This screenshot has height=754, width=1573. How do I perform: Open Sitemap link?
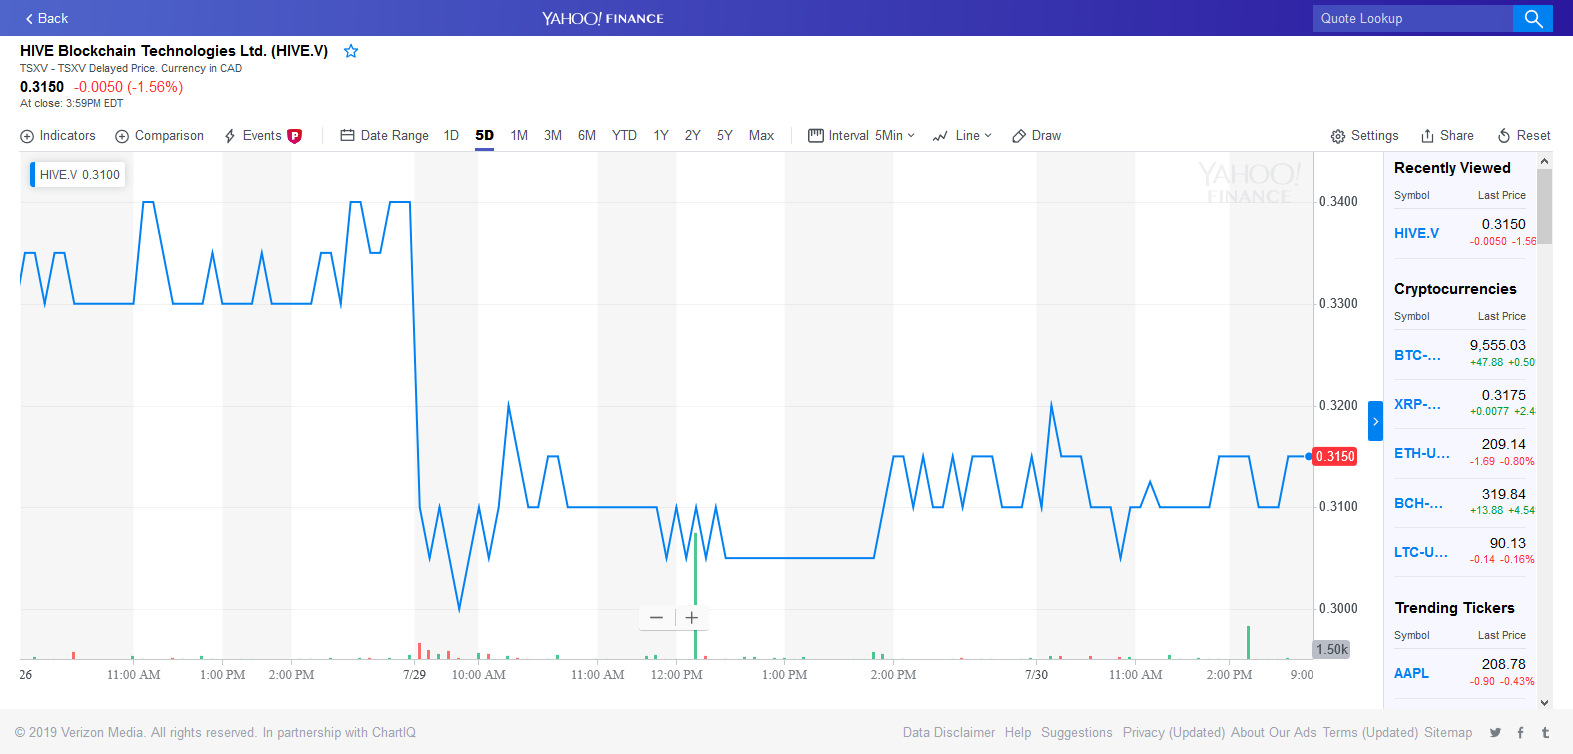[x=1448, y=733]
